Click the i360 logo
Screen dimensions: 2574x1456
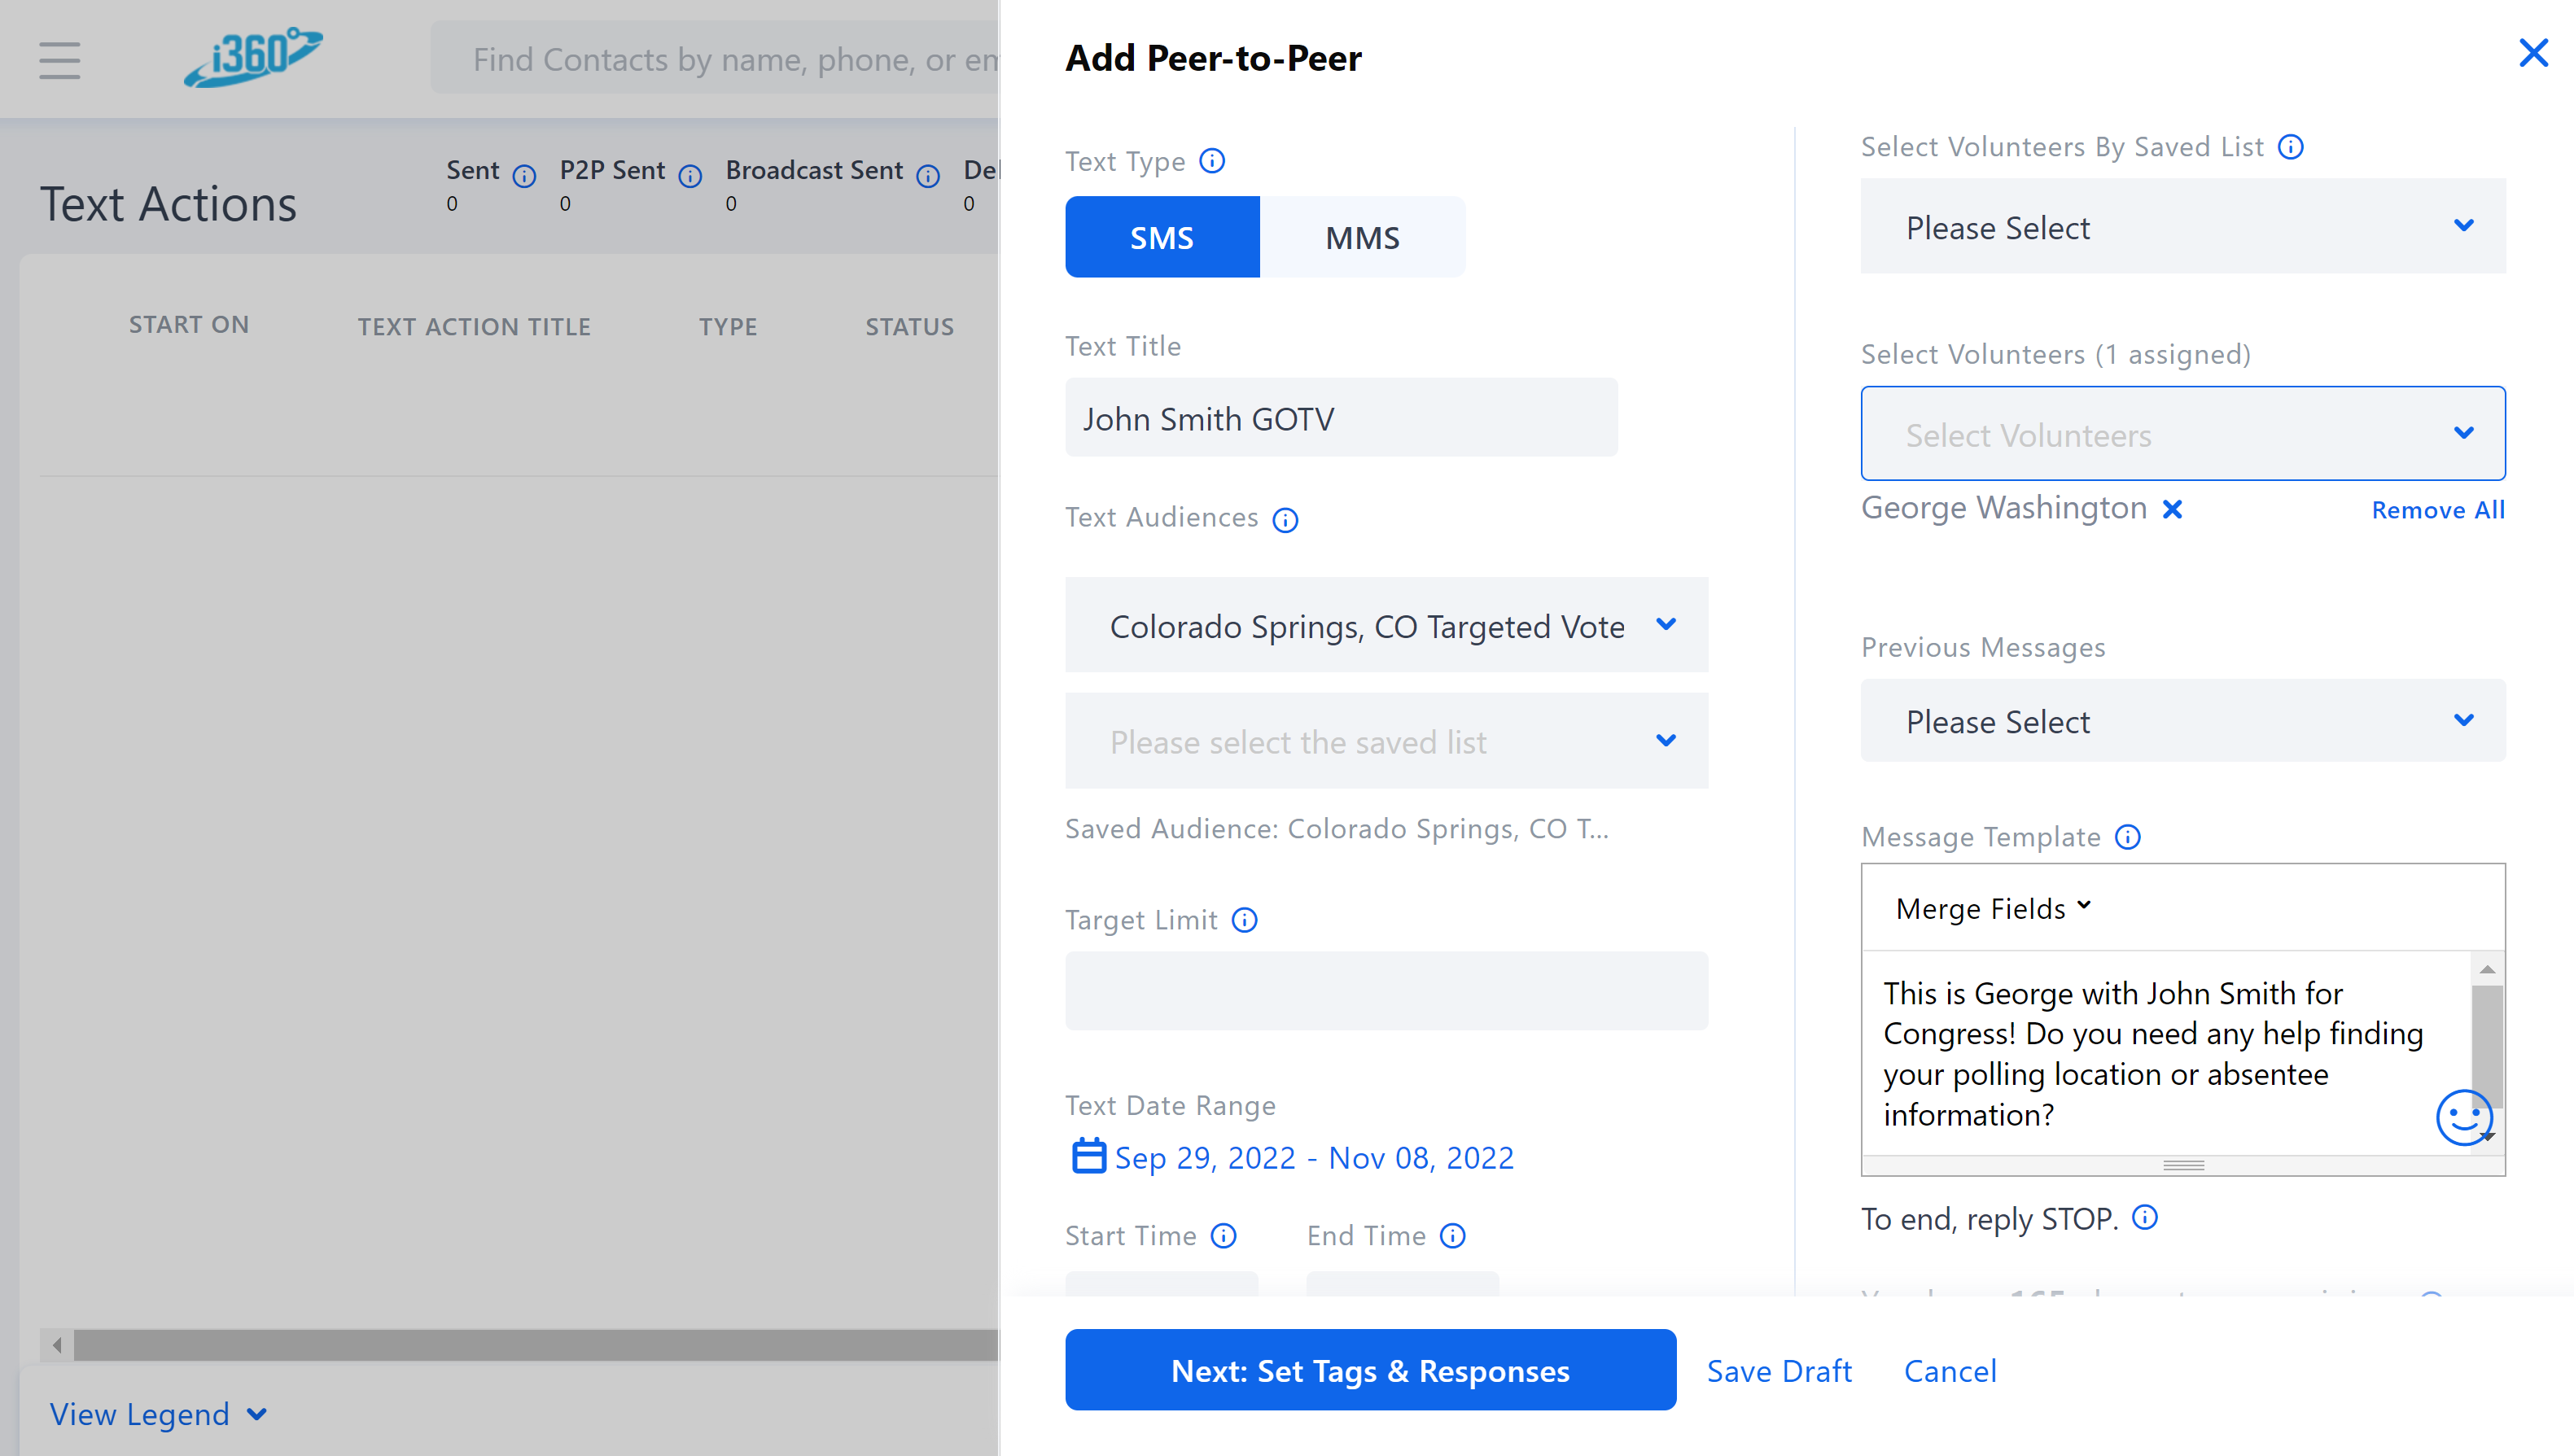click(x=253, y=57)
